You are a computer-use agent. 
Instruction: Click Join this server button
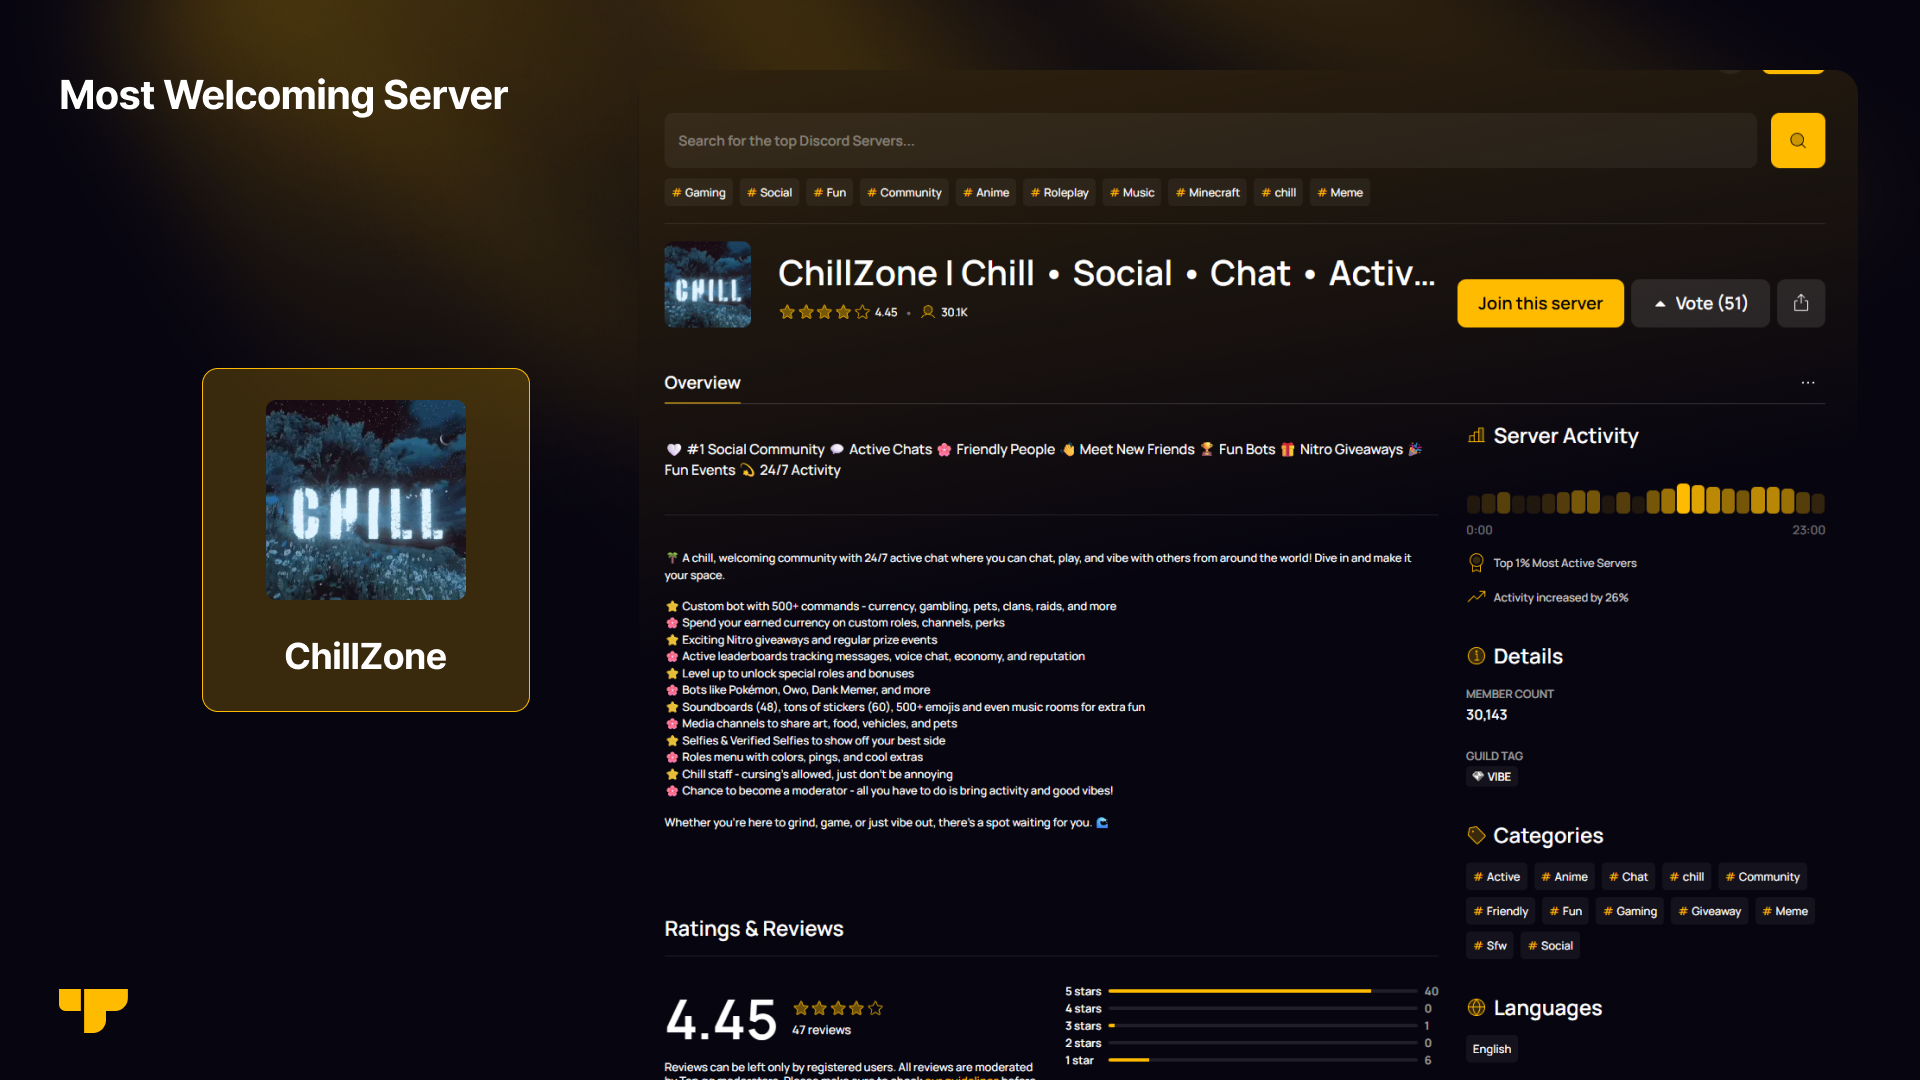pos(1539,303)
